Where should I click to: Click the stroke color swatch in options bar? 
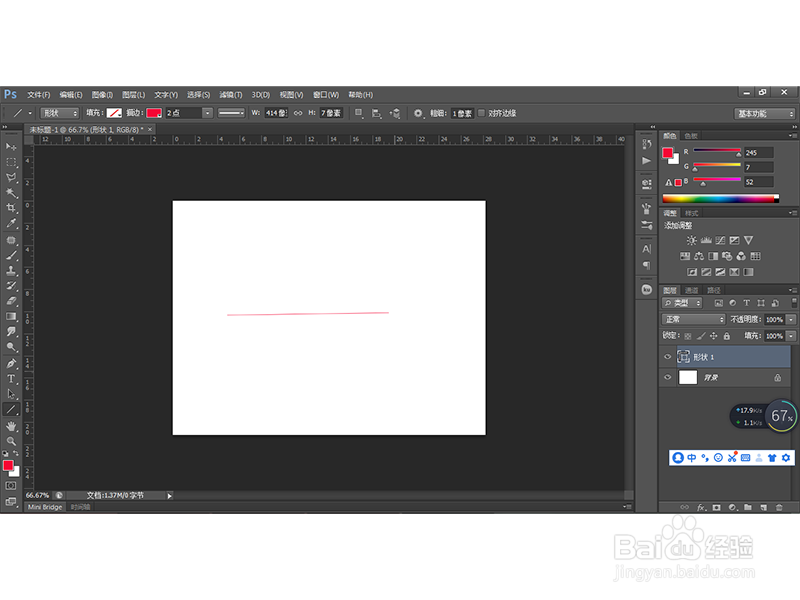click(154, 113)
